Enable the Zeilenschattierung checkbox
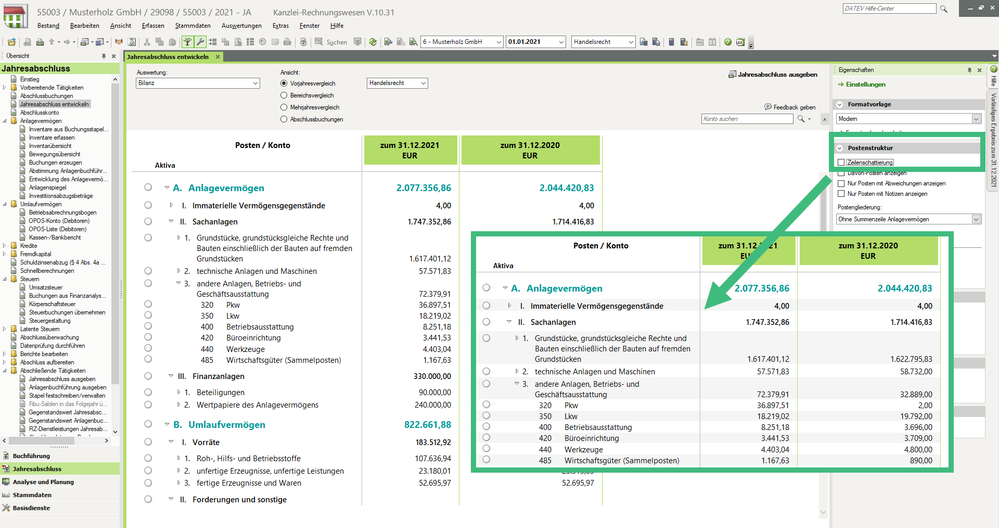The image size is (999, 528). tap(841, 163)
